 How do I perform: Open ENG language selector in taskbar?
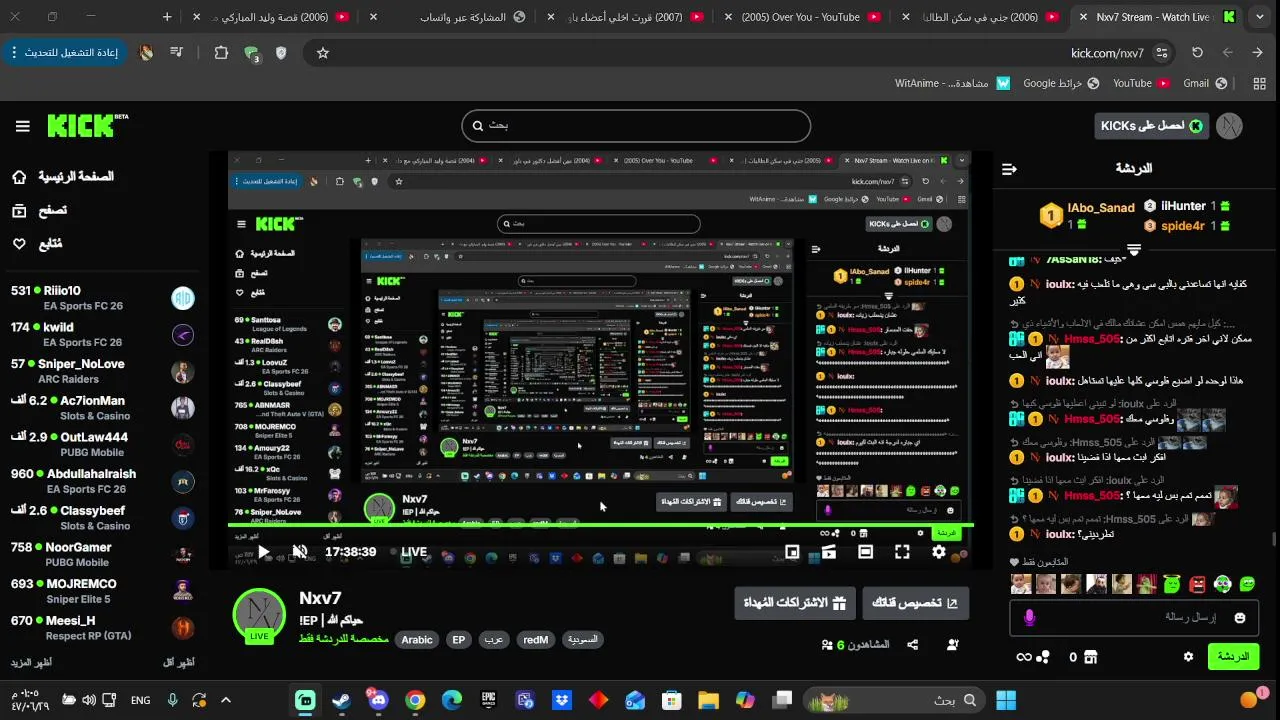click(x=141, y=700)
